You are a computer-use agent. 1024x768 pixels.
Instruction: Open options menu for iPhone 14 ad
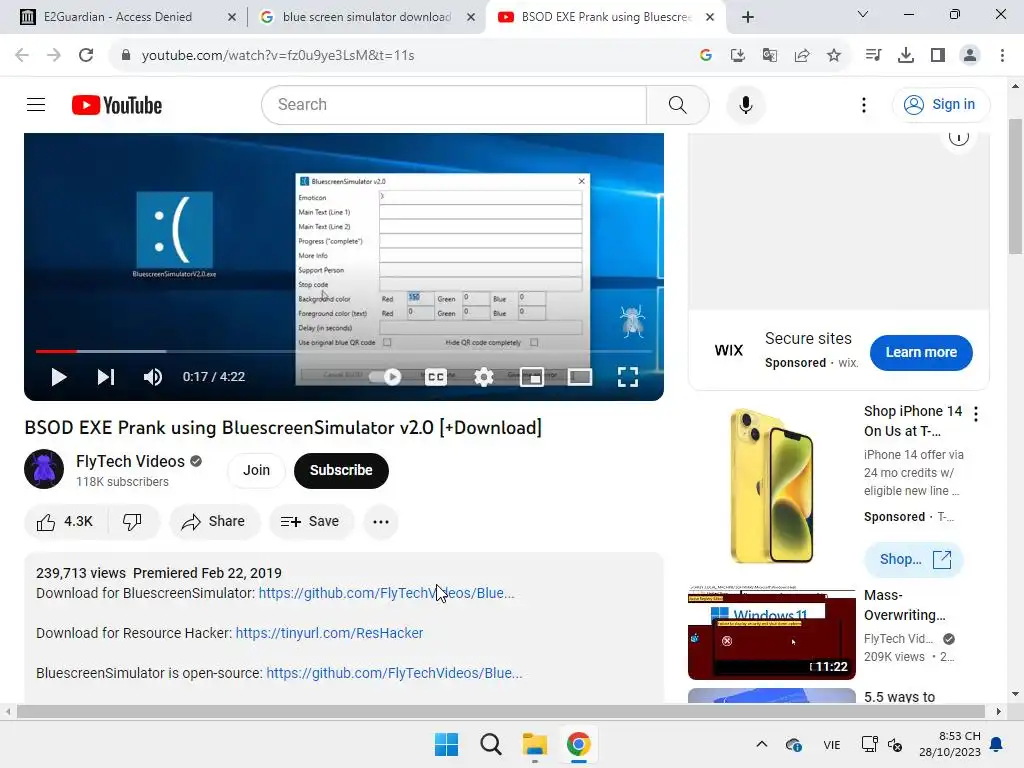pos(976,413)
